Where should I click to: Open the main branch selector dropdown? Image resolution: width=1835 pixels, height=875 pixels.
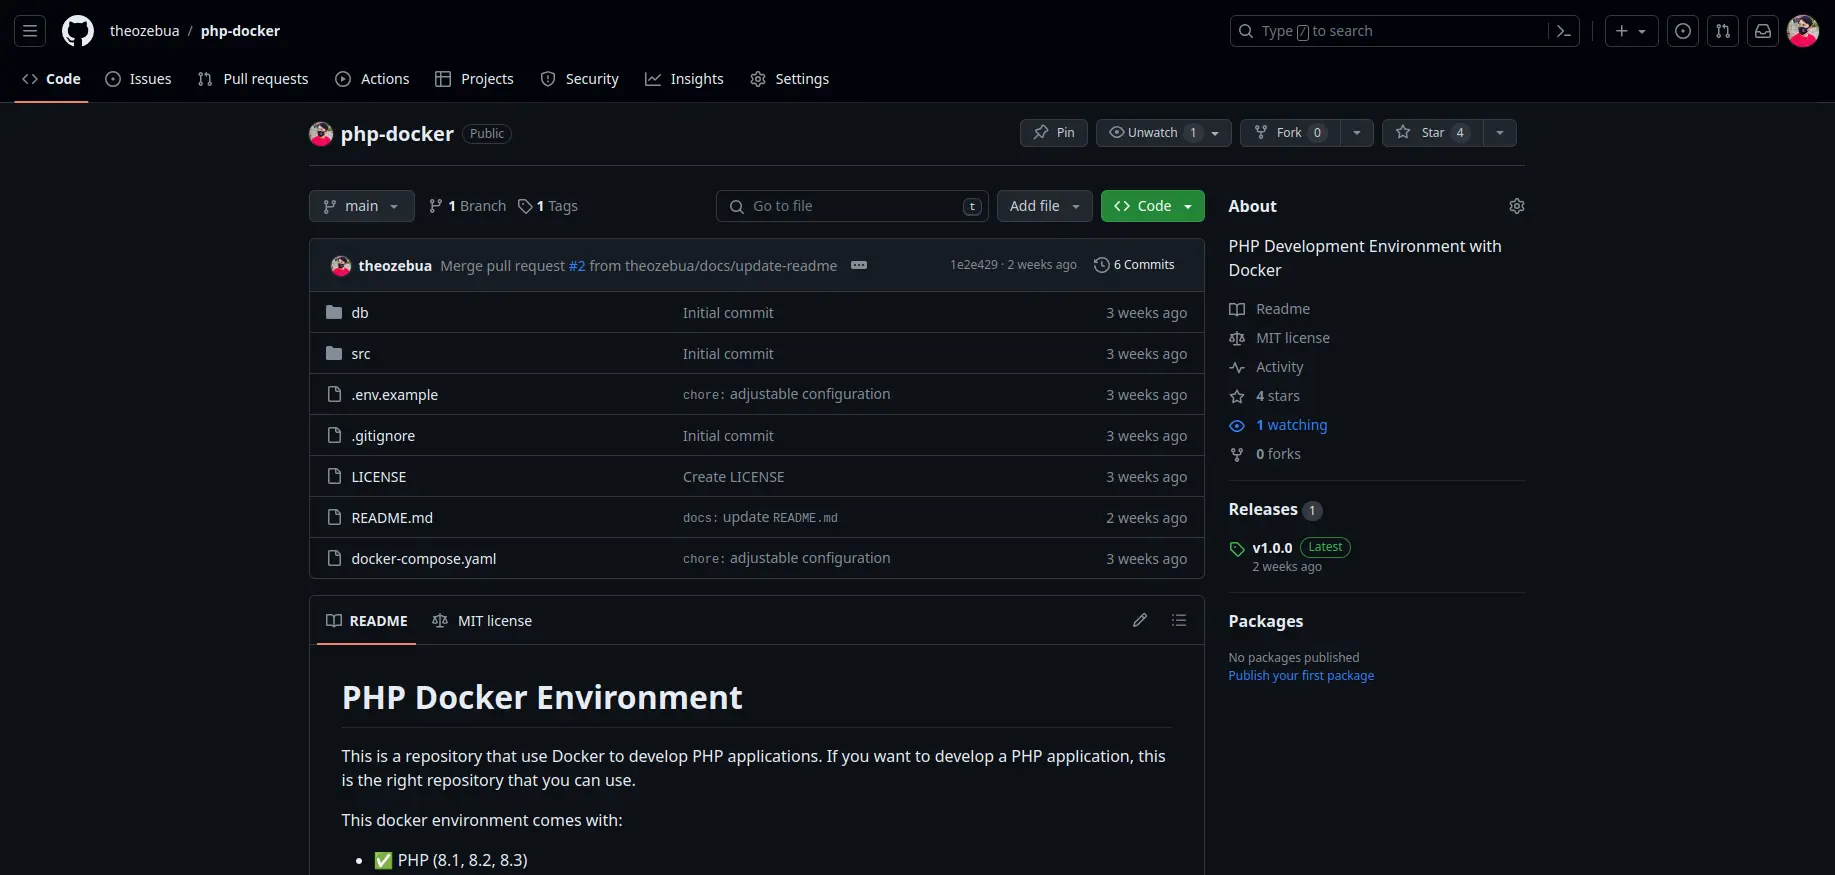click(362, 206)
